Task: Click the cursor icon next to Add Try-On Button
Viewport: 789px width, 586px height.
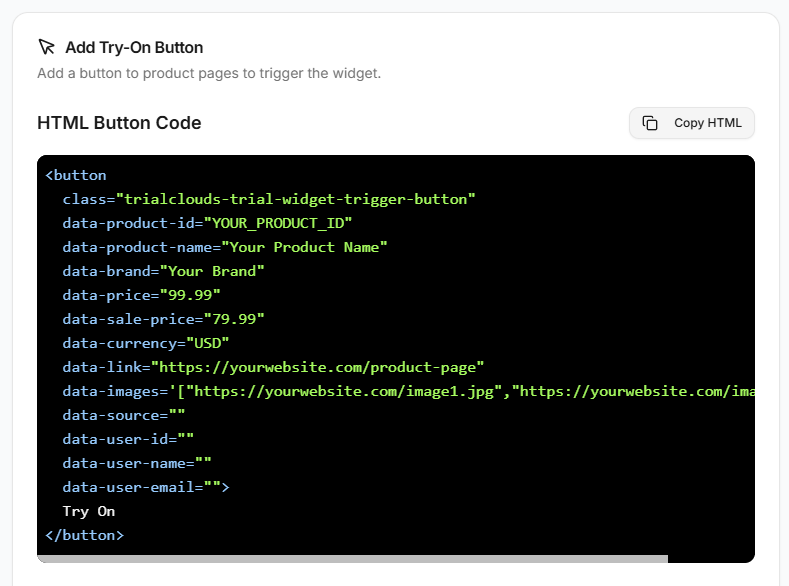Action: pos(46,47)
